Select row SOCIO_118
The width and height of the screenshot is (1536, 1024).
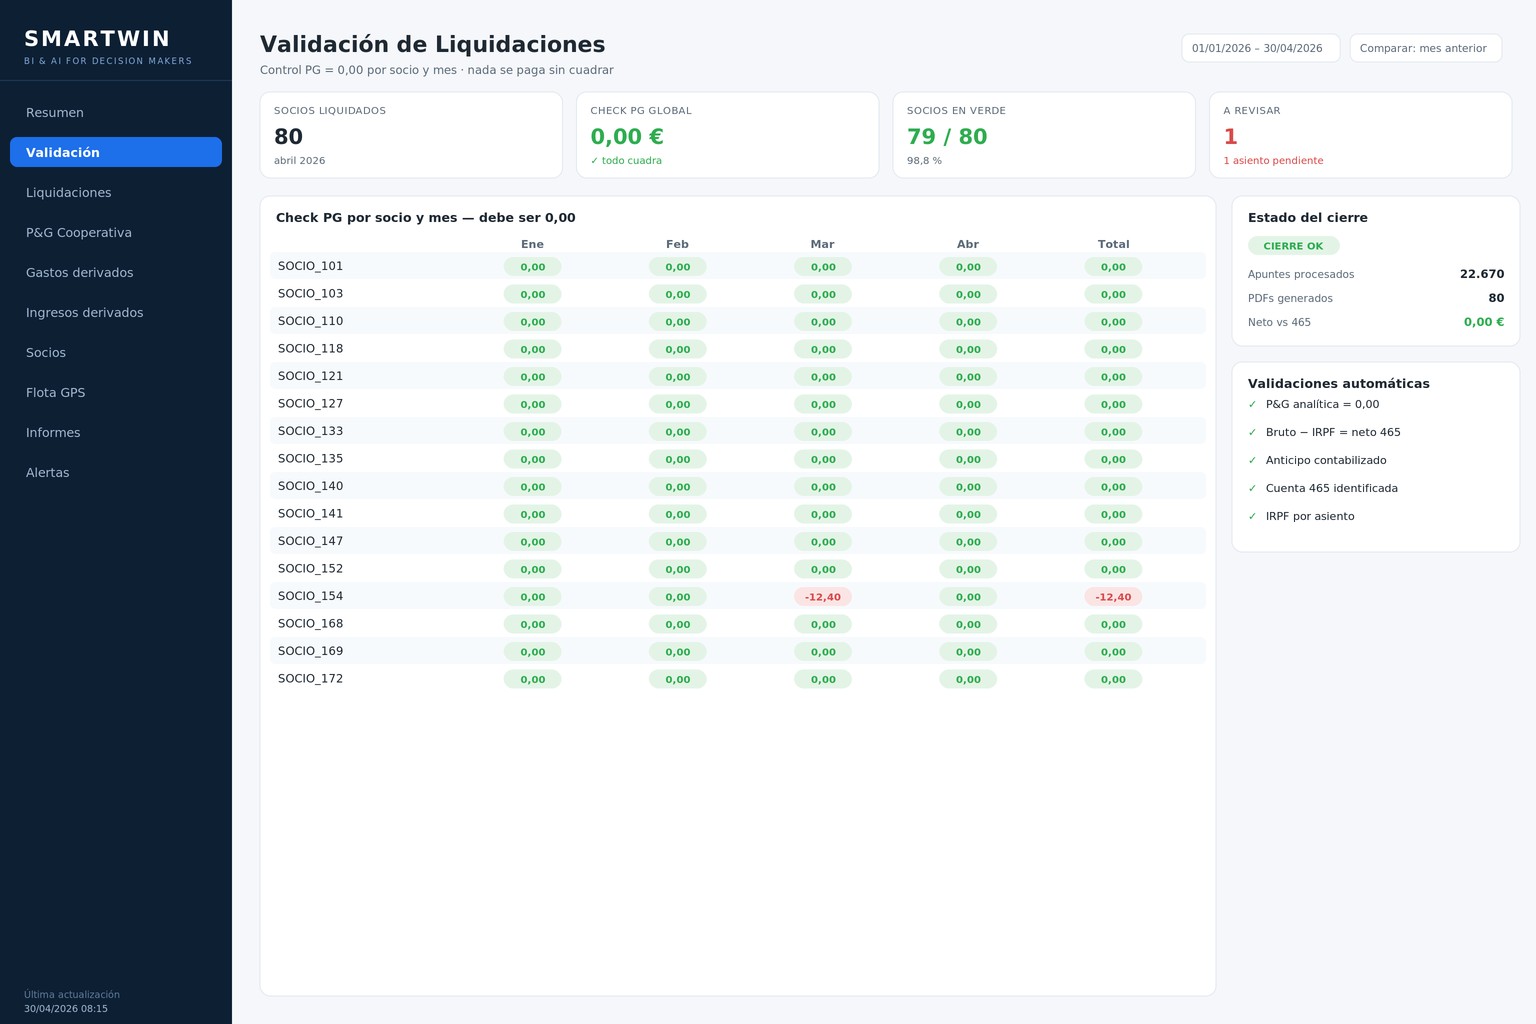click(738, 349)
